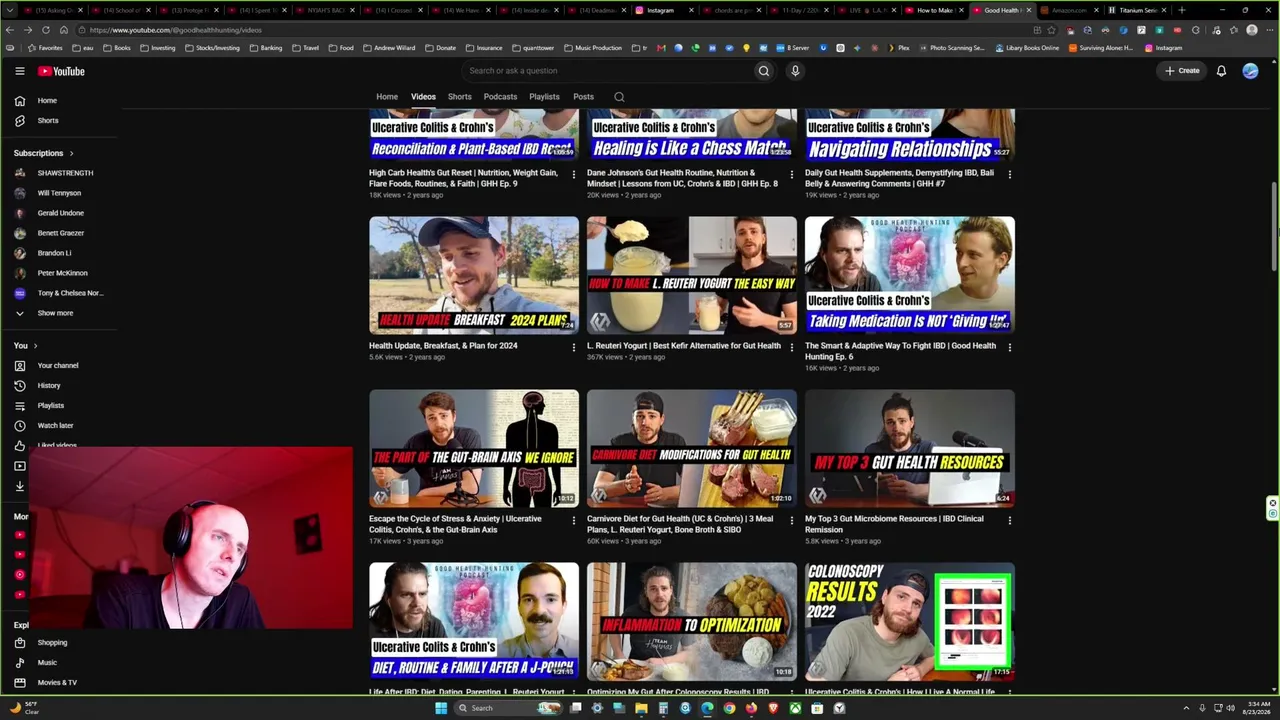Start voice search with the microphone
The width and height of the screenshot is (1280, 720).
(795, 71)
